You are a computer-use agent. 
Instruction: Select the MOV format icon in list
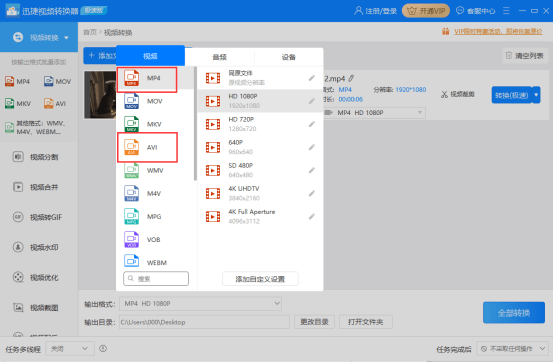[x=131, y=101]
